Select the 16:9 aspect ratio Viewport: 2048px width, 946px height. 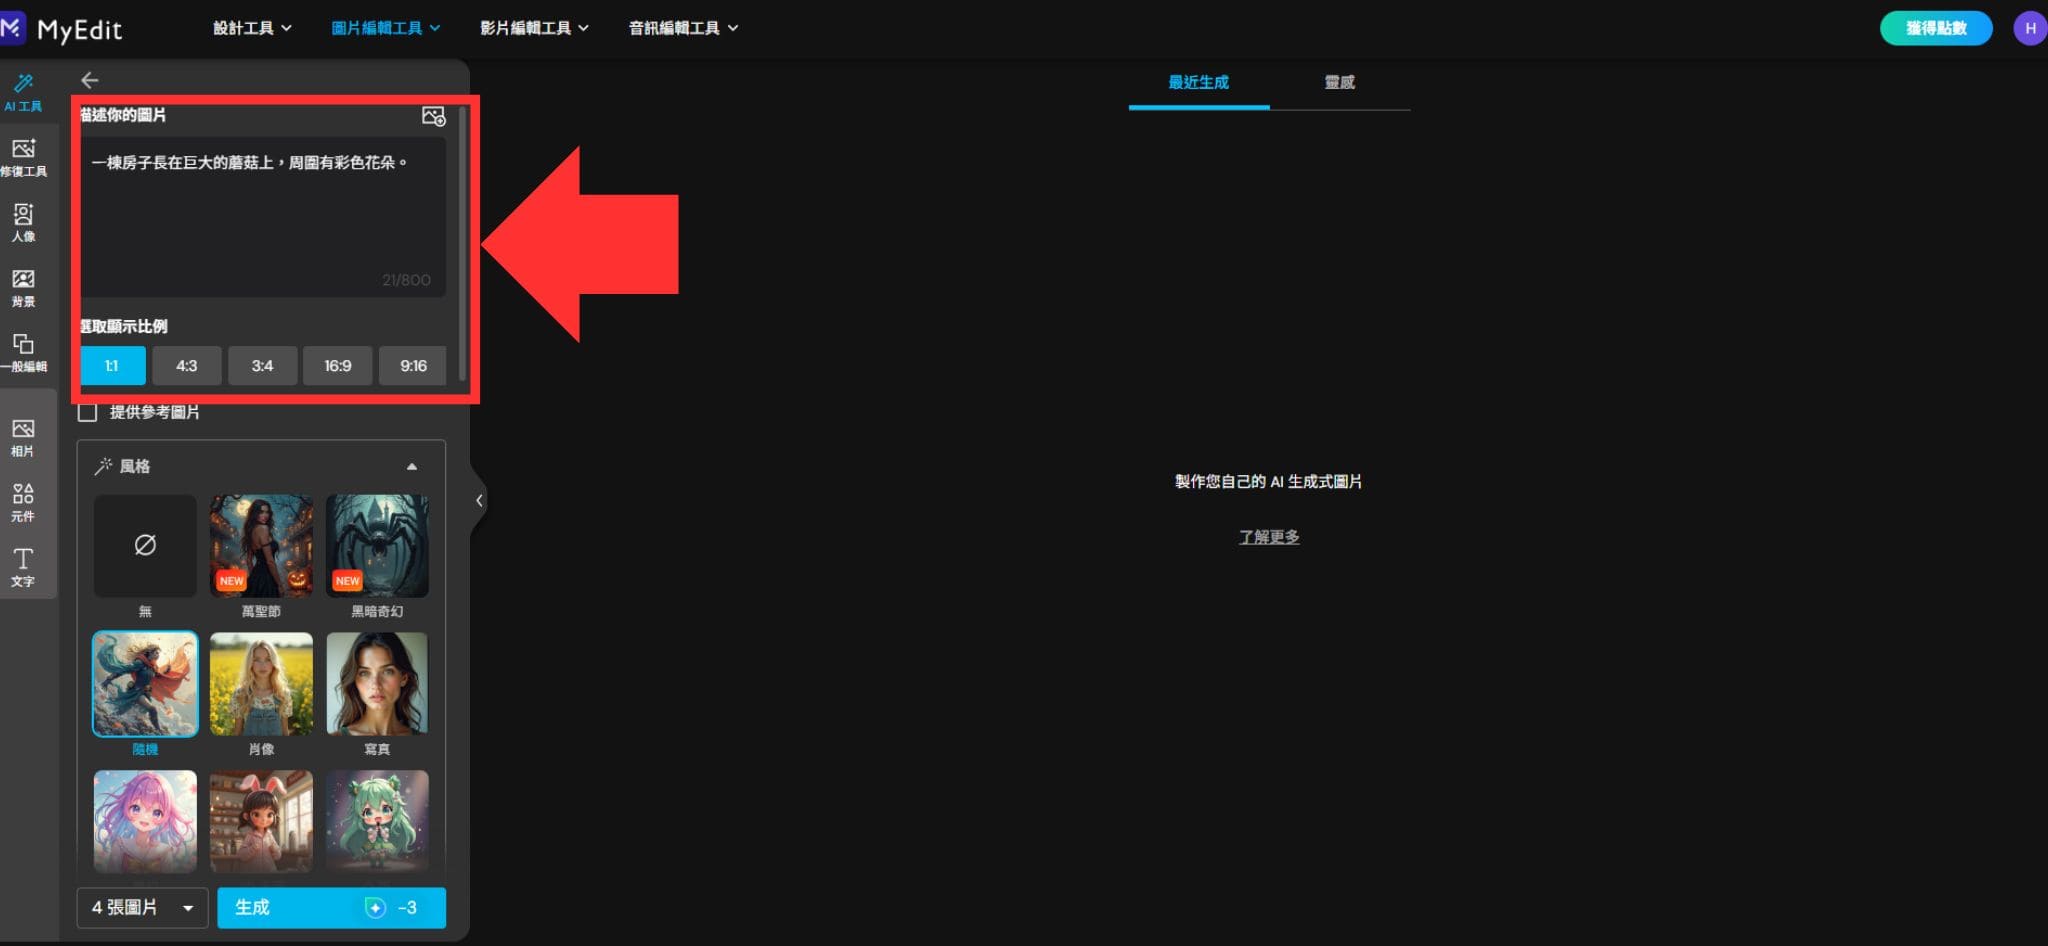(338, 366)
